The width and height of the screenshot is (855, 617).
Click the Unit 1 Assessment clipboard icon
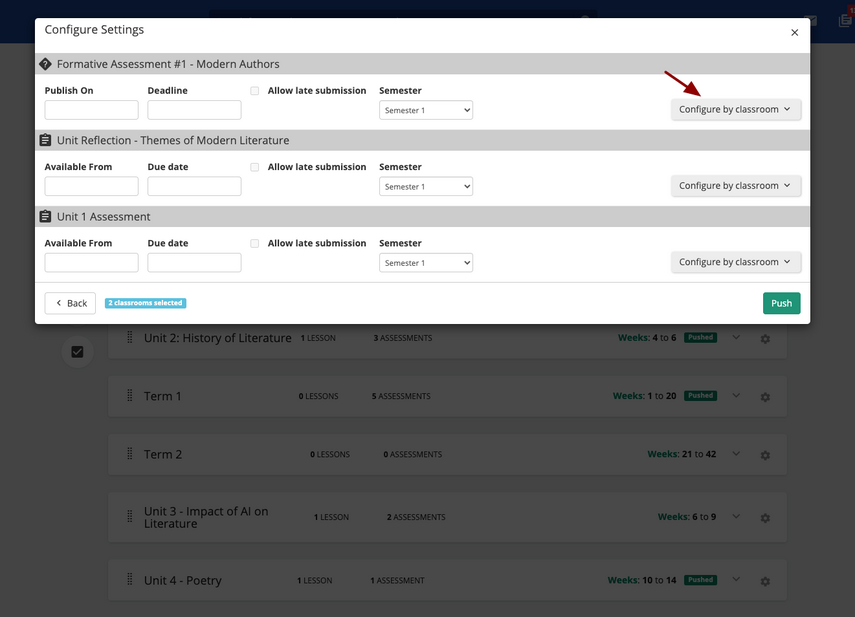pyautogui.click(x=45, y=217)
